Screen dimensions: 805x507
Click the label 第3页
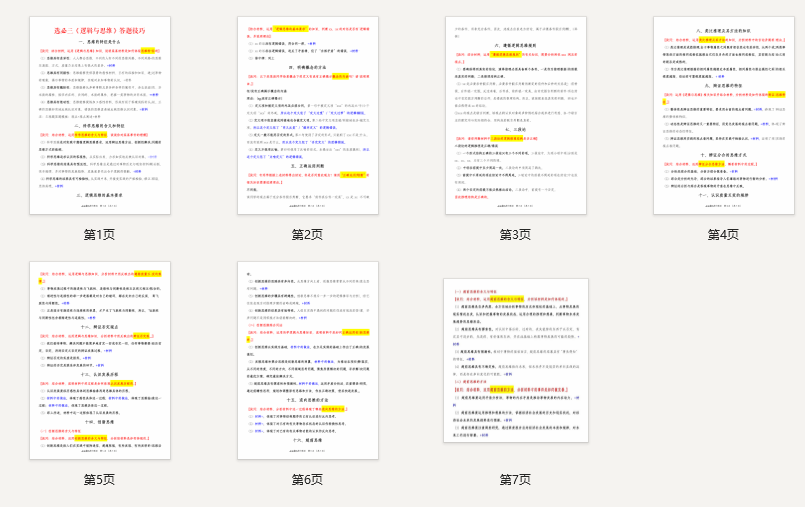pyautogui.click(x=515, y=235)
